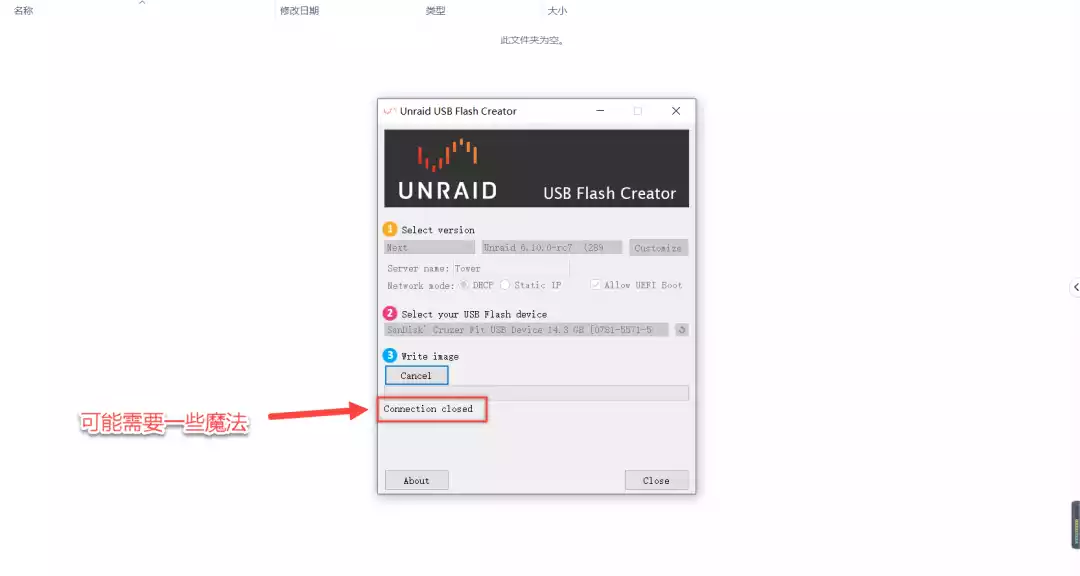Image resolution: width=1080 pixels, height=576 pixels.
Task: Select the DHCP network mode radio button
Action: [464, 285]
